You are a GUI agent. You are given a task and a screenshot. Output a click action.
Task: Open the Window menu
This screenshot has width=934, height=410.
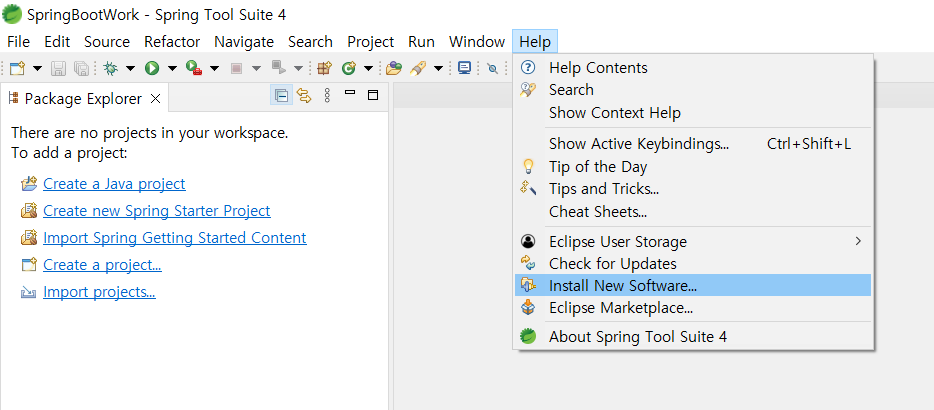(x=477, y=42)
